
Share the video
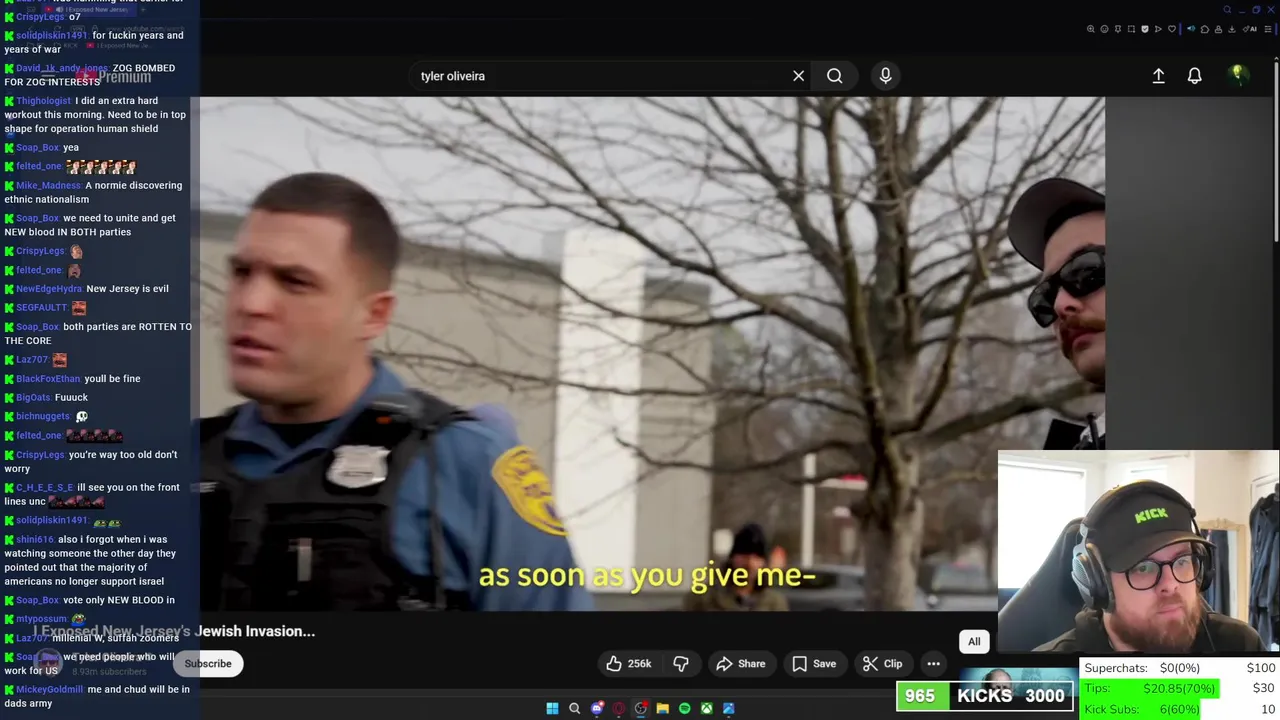(x=741, y=664)
